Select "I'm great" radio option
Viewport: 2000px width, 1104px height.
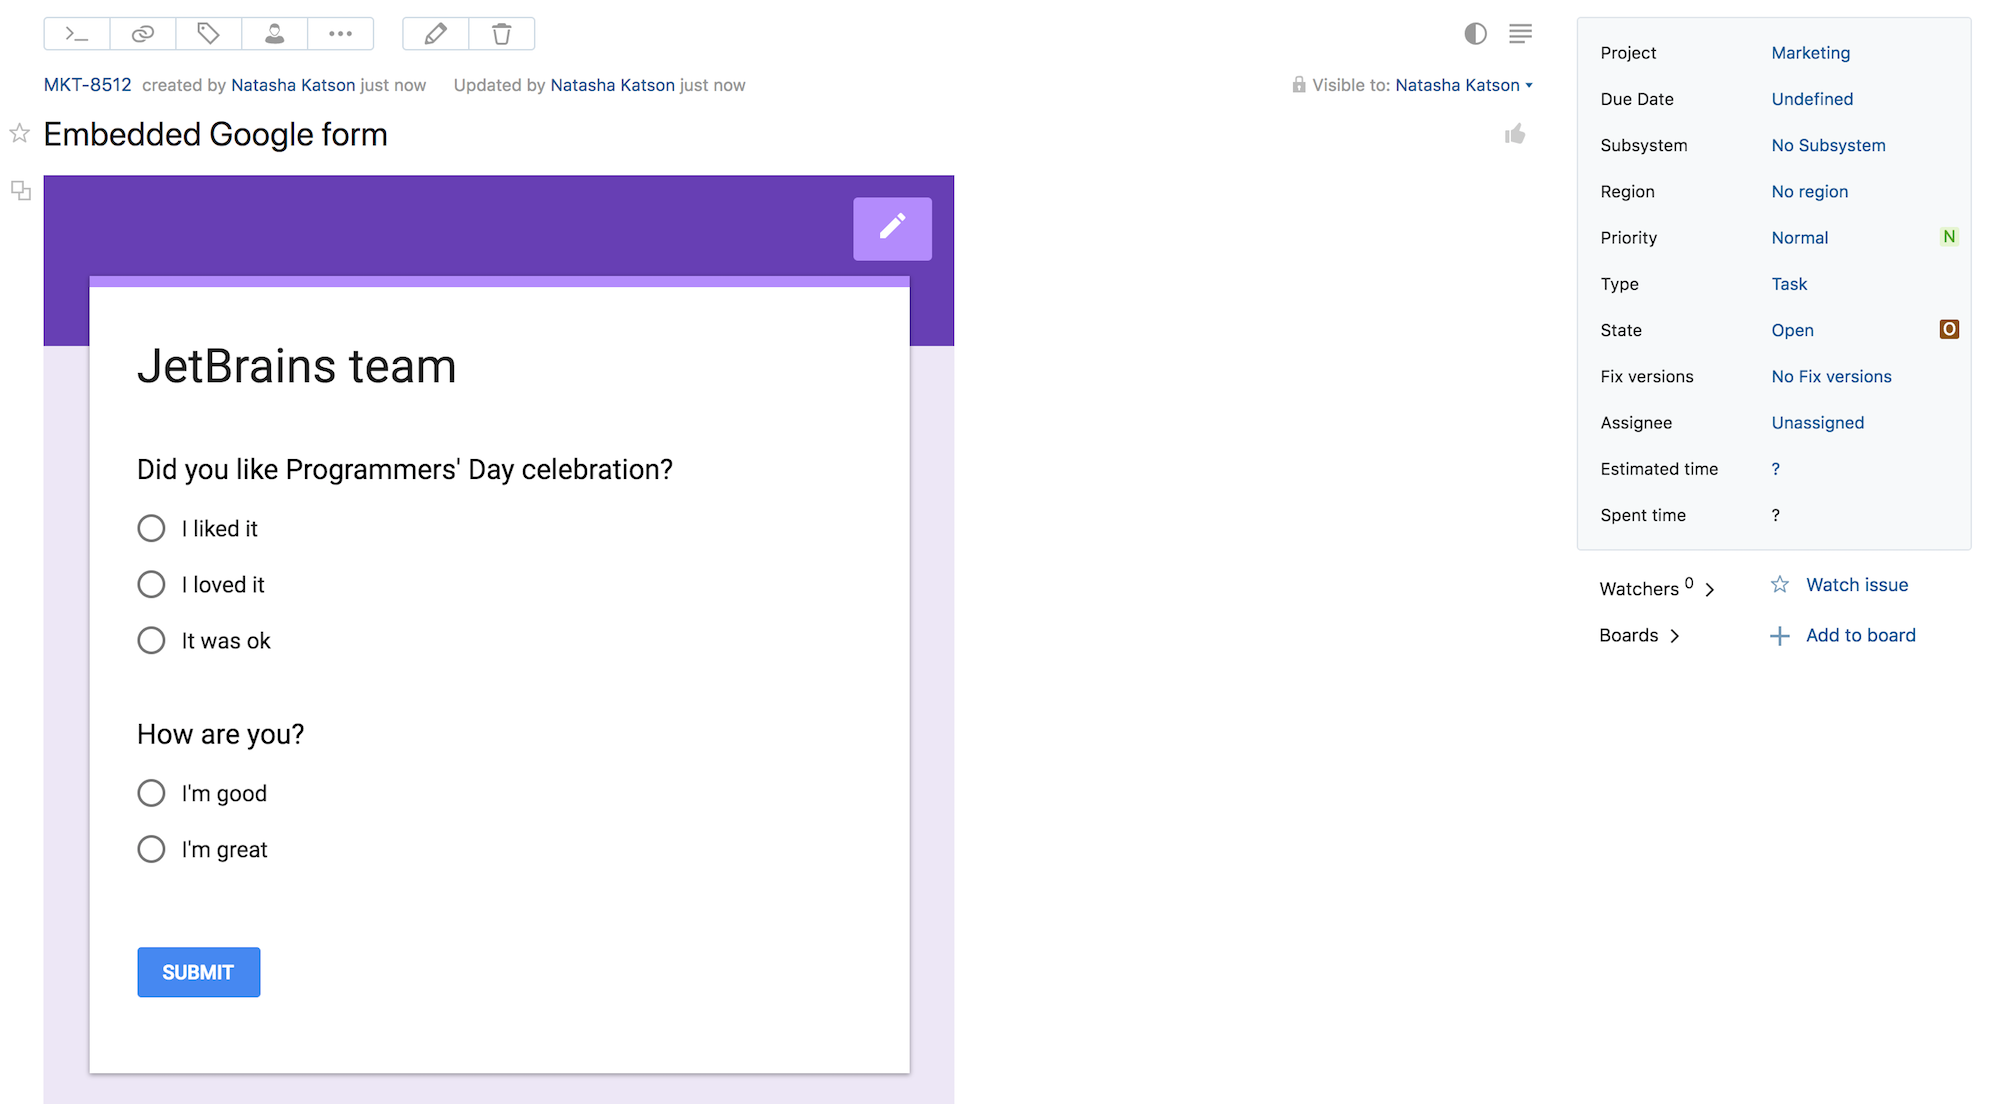(151, 849)
